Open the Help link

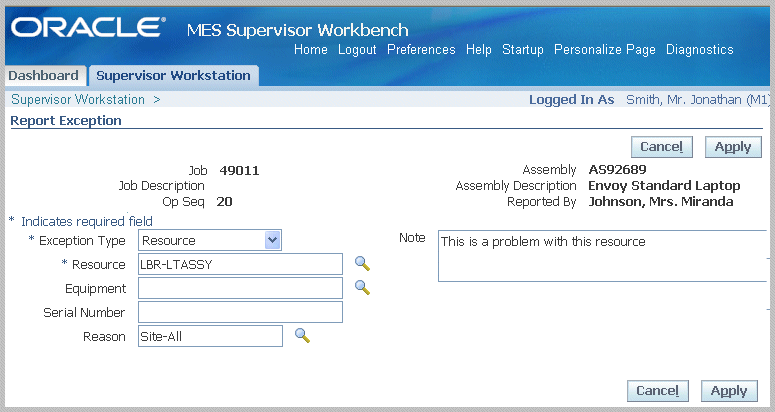(478, 49)
